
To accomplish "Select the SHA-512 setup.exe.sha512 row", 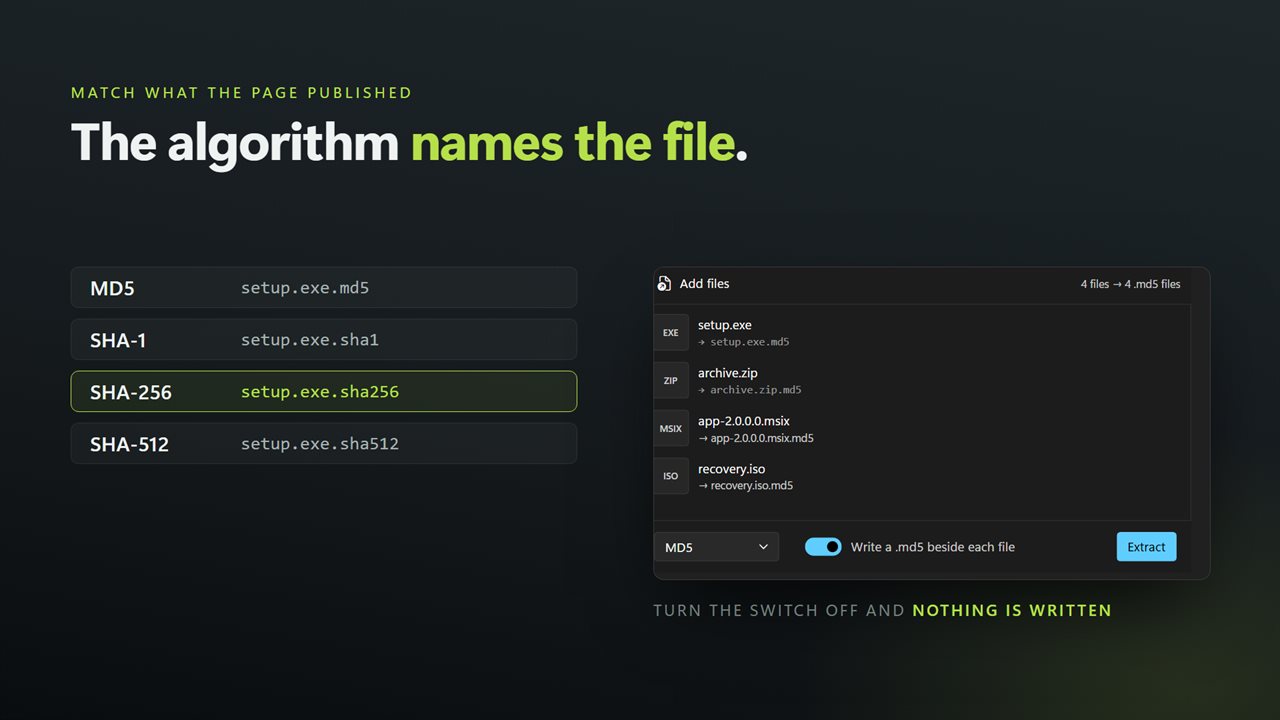I will click(324, 444).
